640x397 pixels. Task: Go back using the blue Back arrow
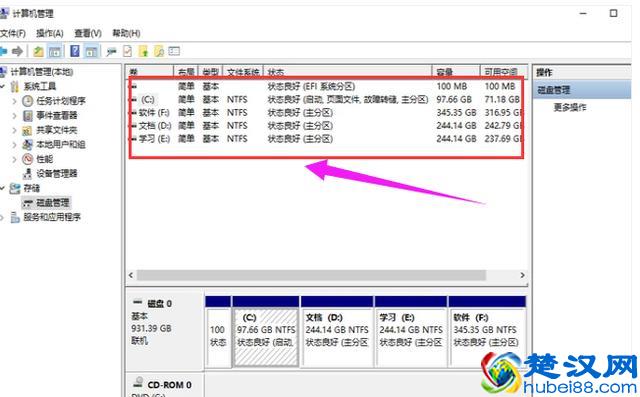tap(3, 51)
